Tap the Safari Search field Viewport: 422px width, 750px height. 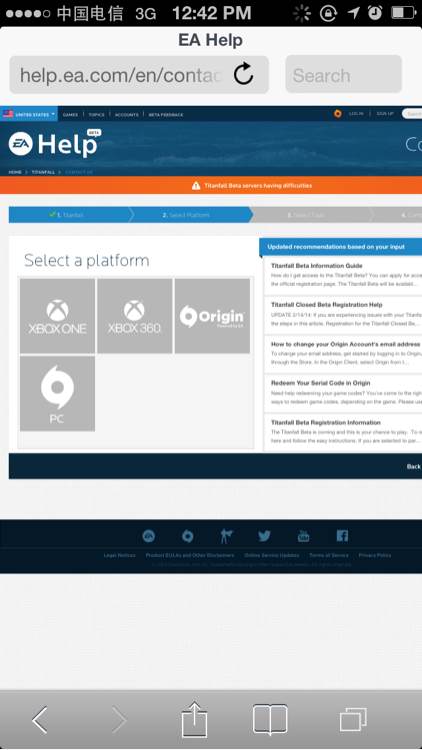pos(343,75)
